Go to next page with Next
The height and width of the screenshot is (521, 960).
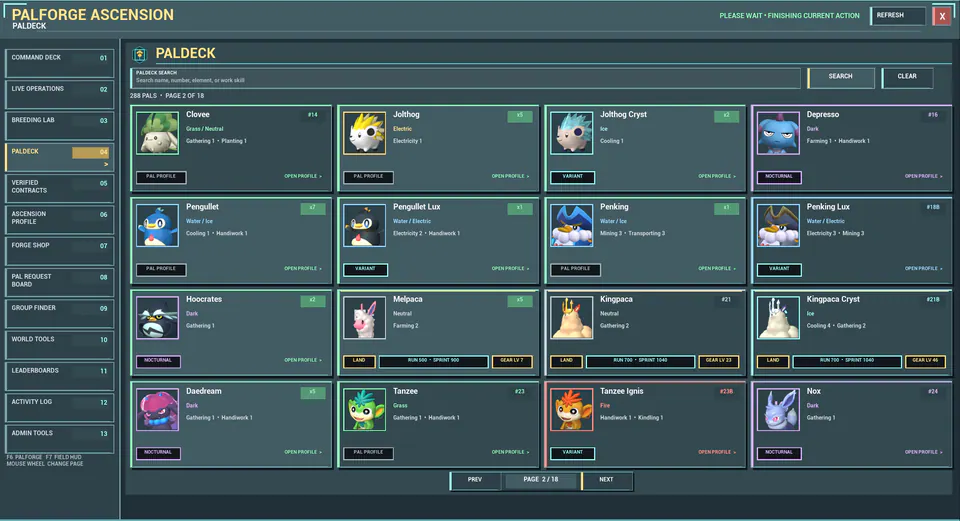pyautogui.click(x=607, y=481)
